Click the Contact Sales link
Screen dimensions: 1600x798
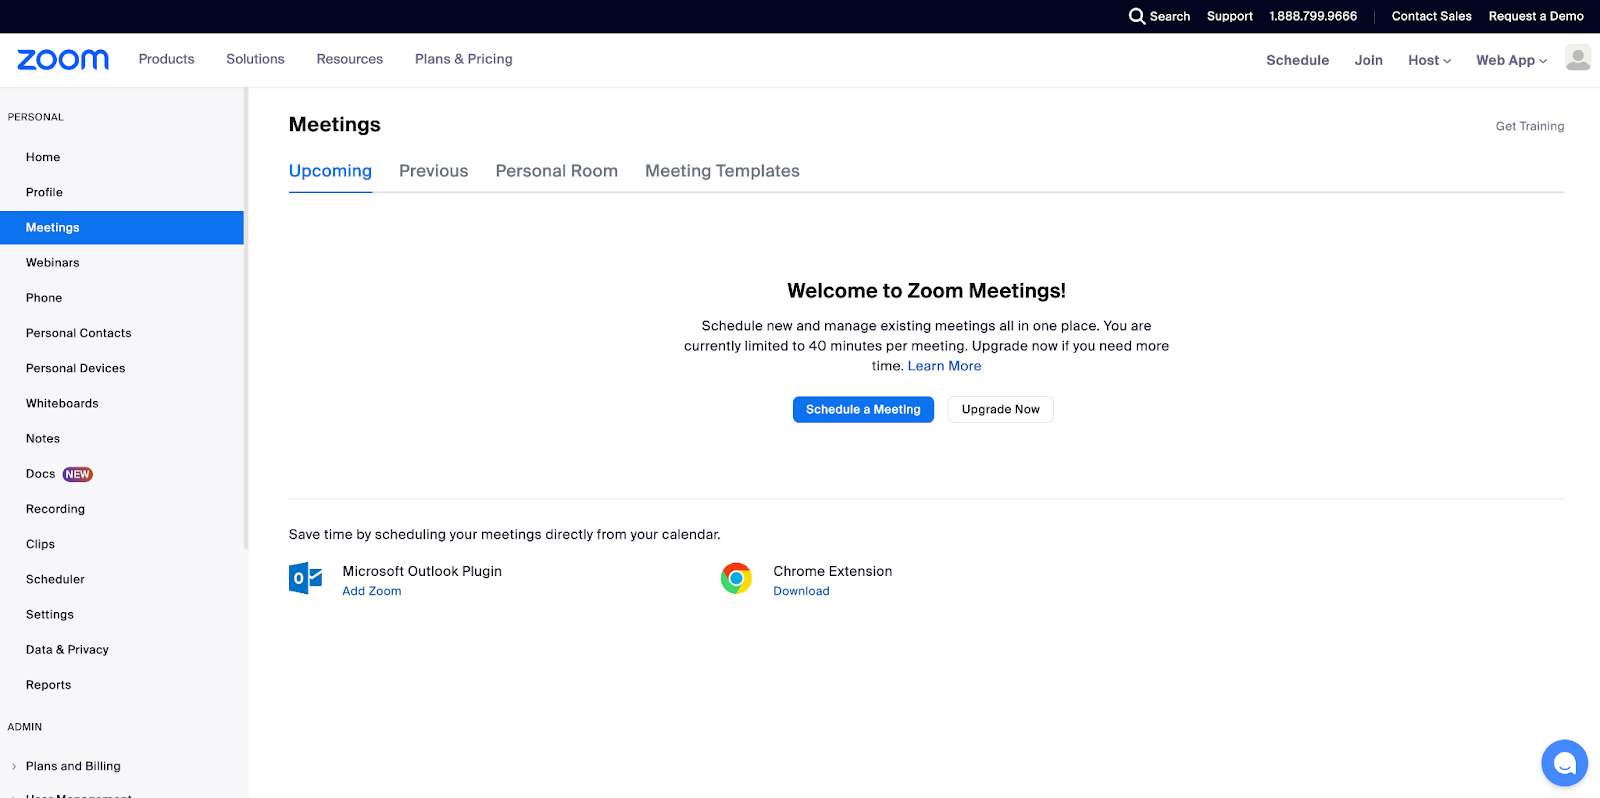coord(1431,16)
